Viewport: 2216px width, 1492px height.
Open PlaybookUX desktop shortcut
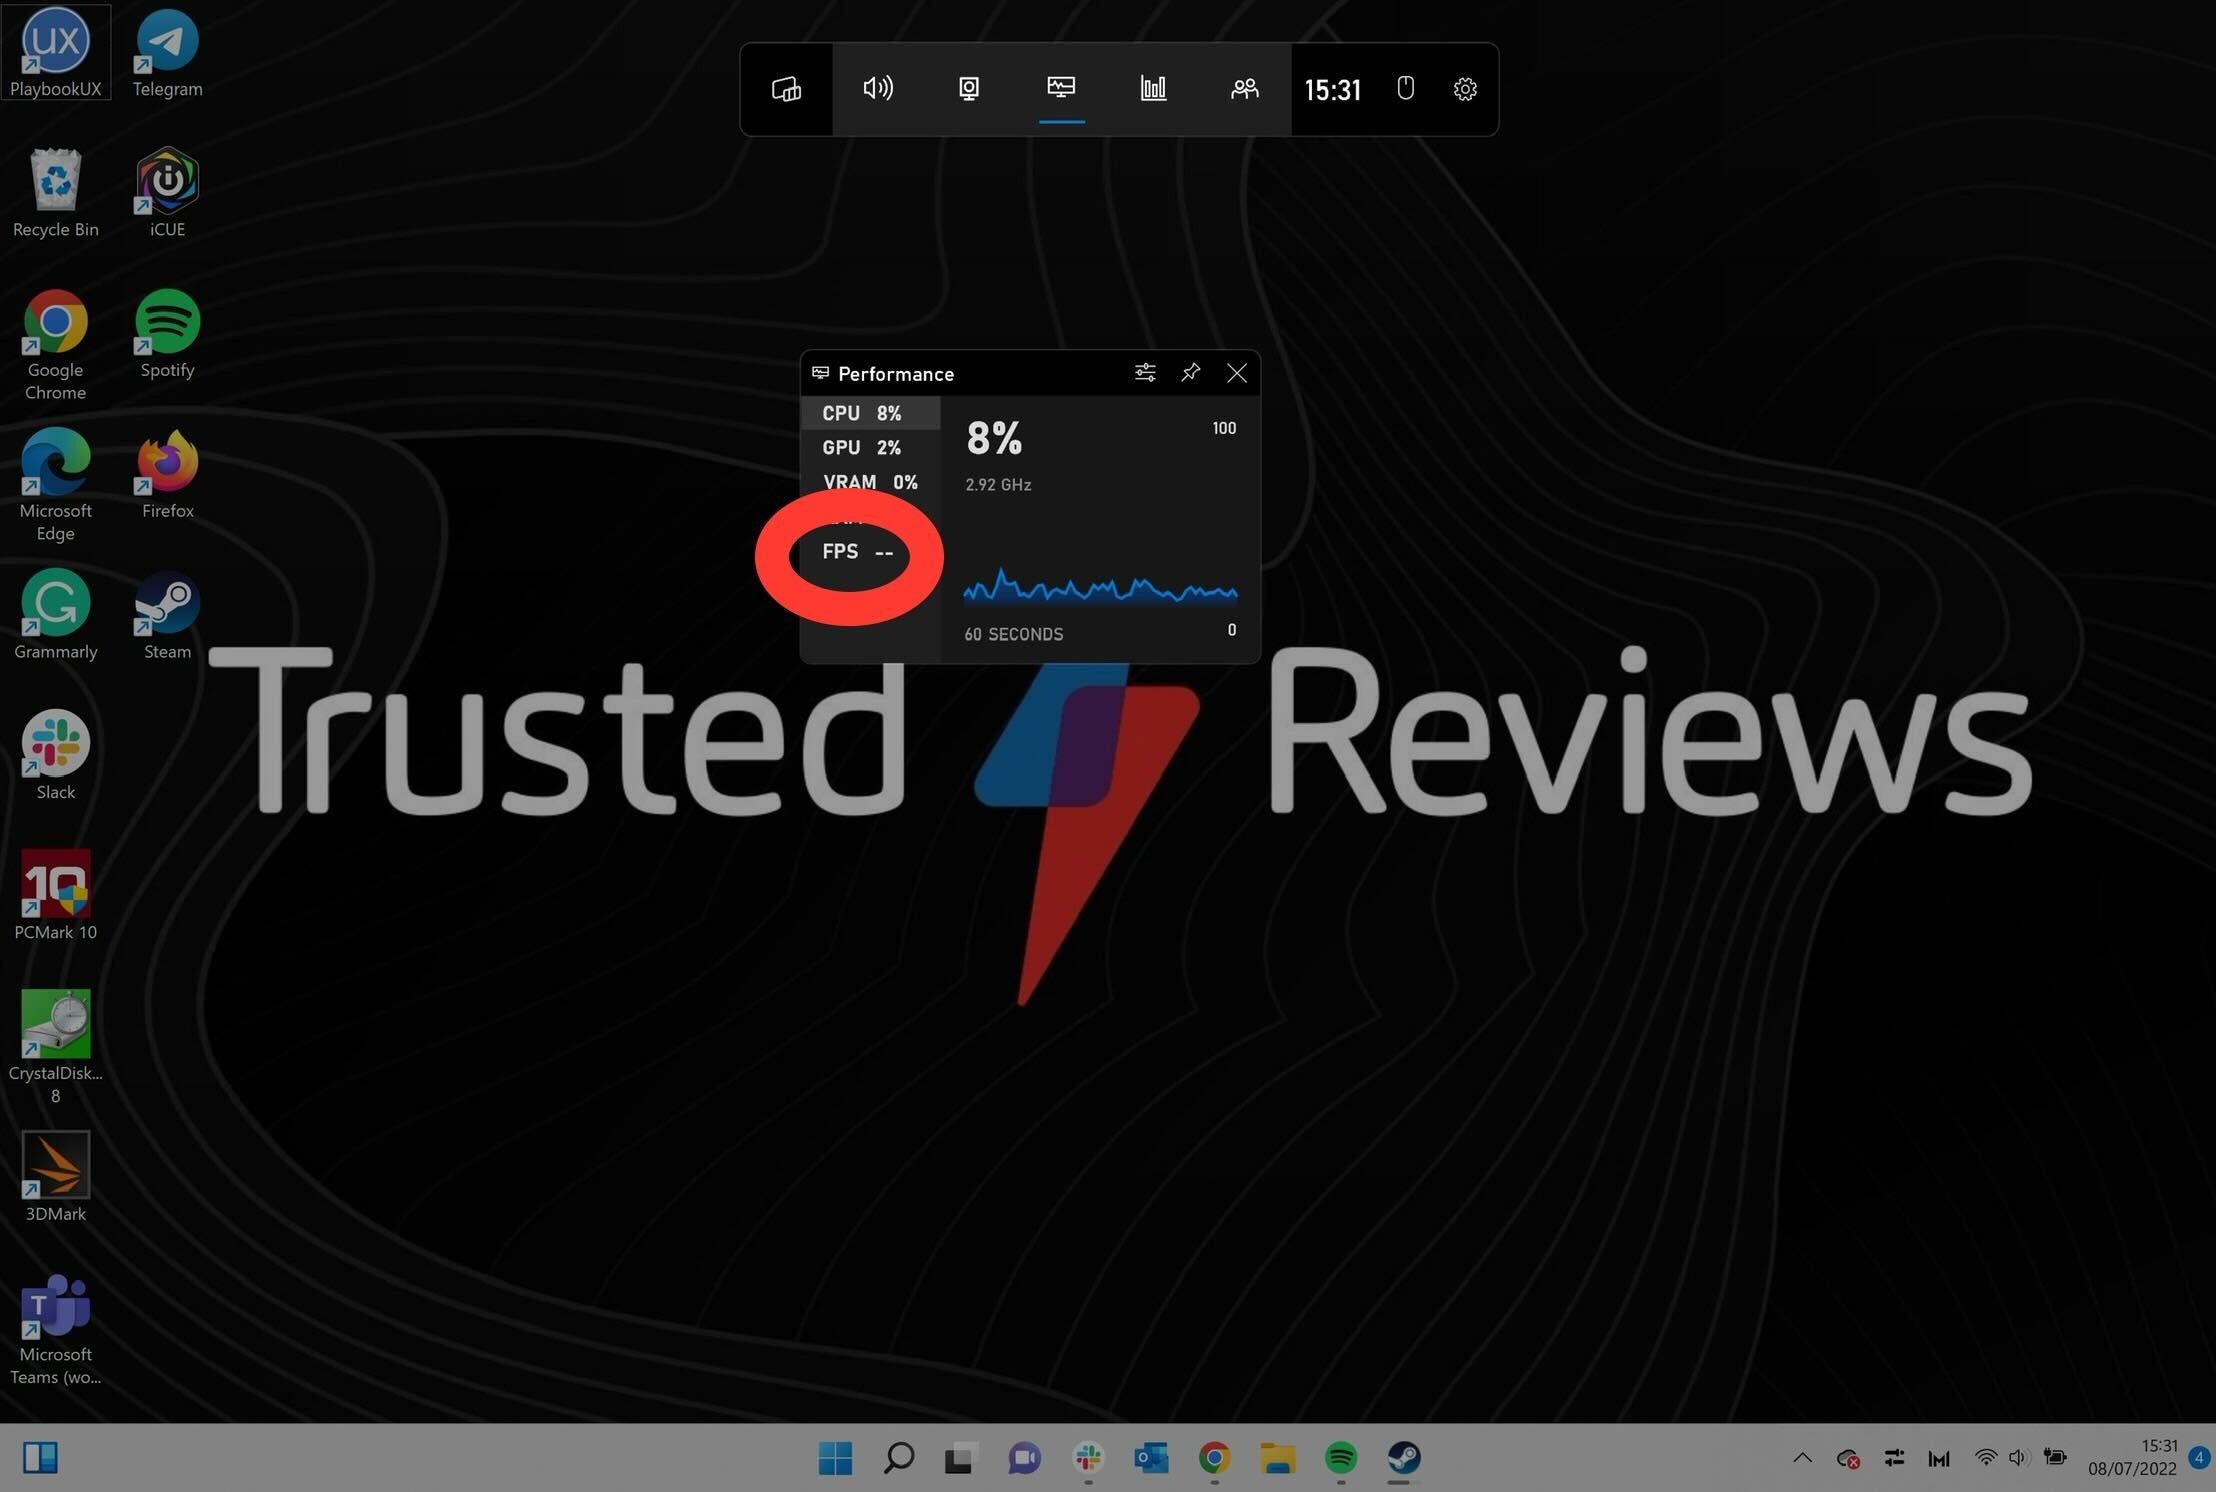(56, 52)
